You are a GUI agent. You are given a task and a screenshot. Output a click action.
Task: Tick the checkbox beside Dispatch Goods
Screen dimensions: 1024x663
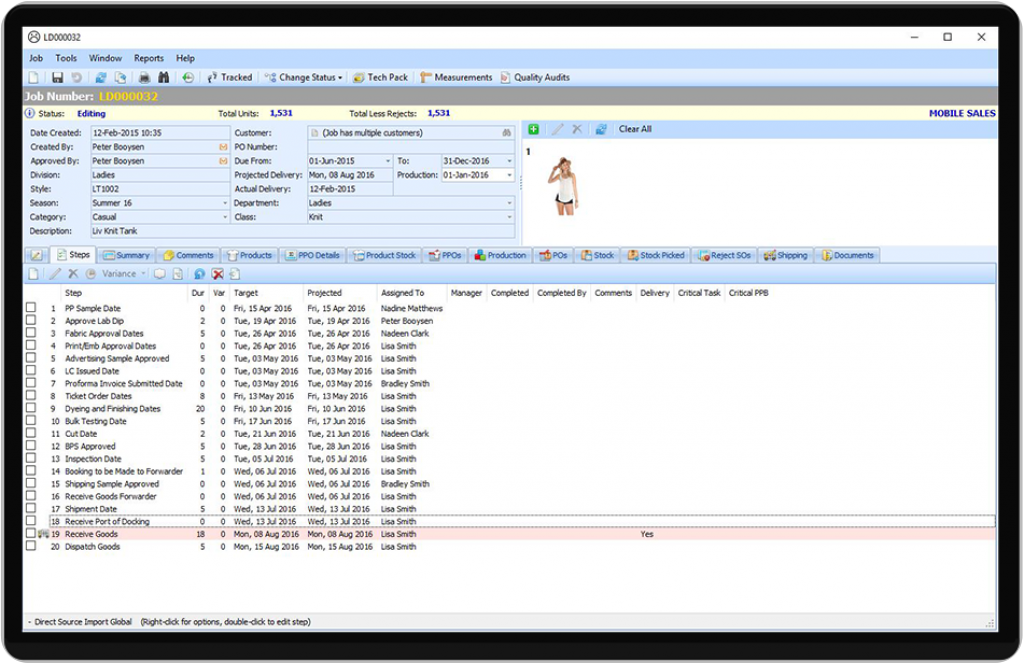click(x=31, y=546)
